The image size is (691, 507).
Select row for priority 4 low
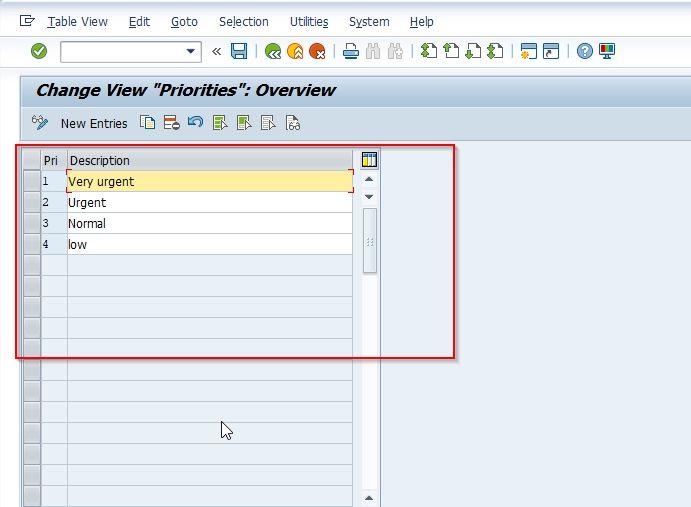click(x=32, y=244)
